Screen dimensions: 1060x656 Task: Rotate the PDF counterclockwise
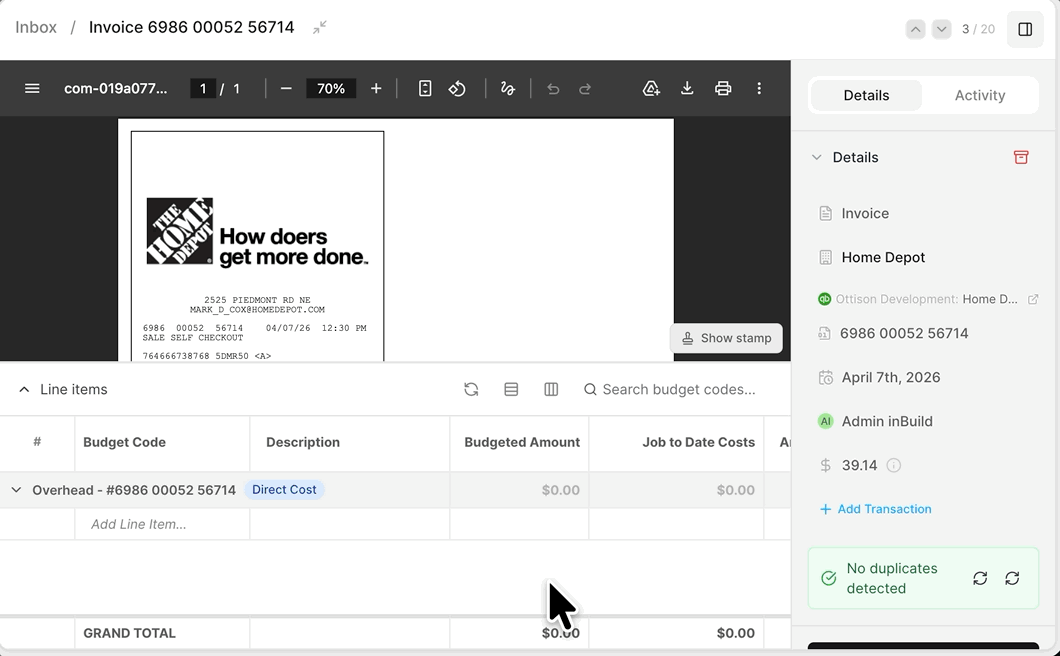click(457, 89)
